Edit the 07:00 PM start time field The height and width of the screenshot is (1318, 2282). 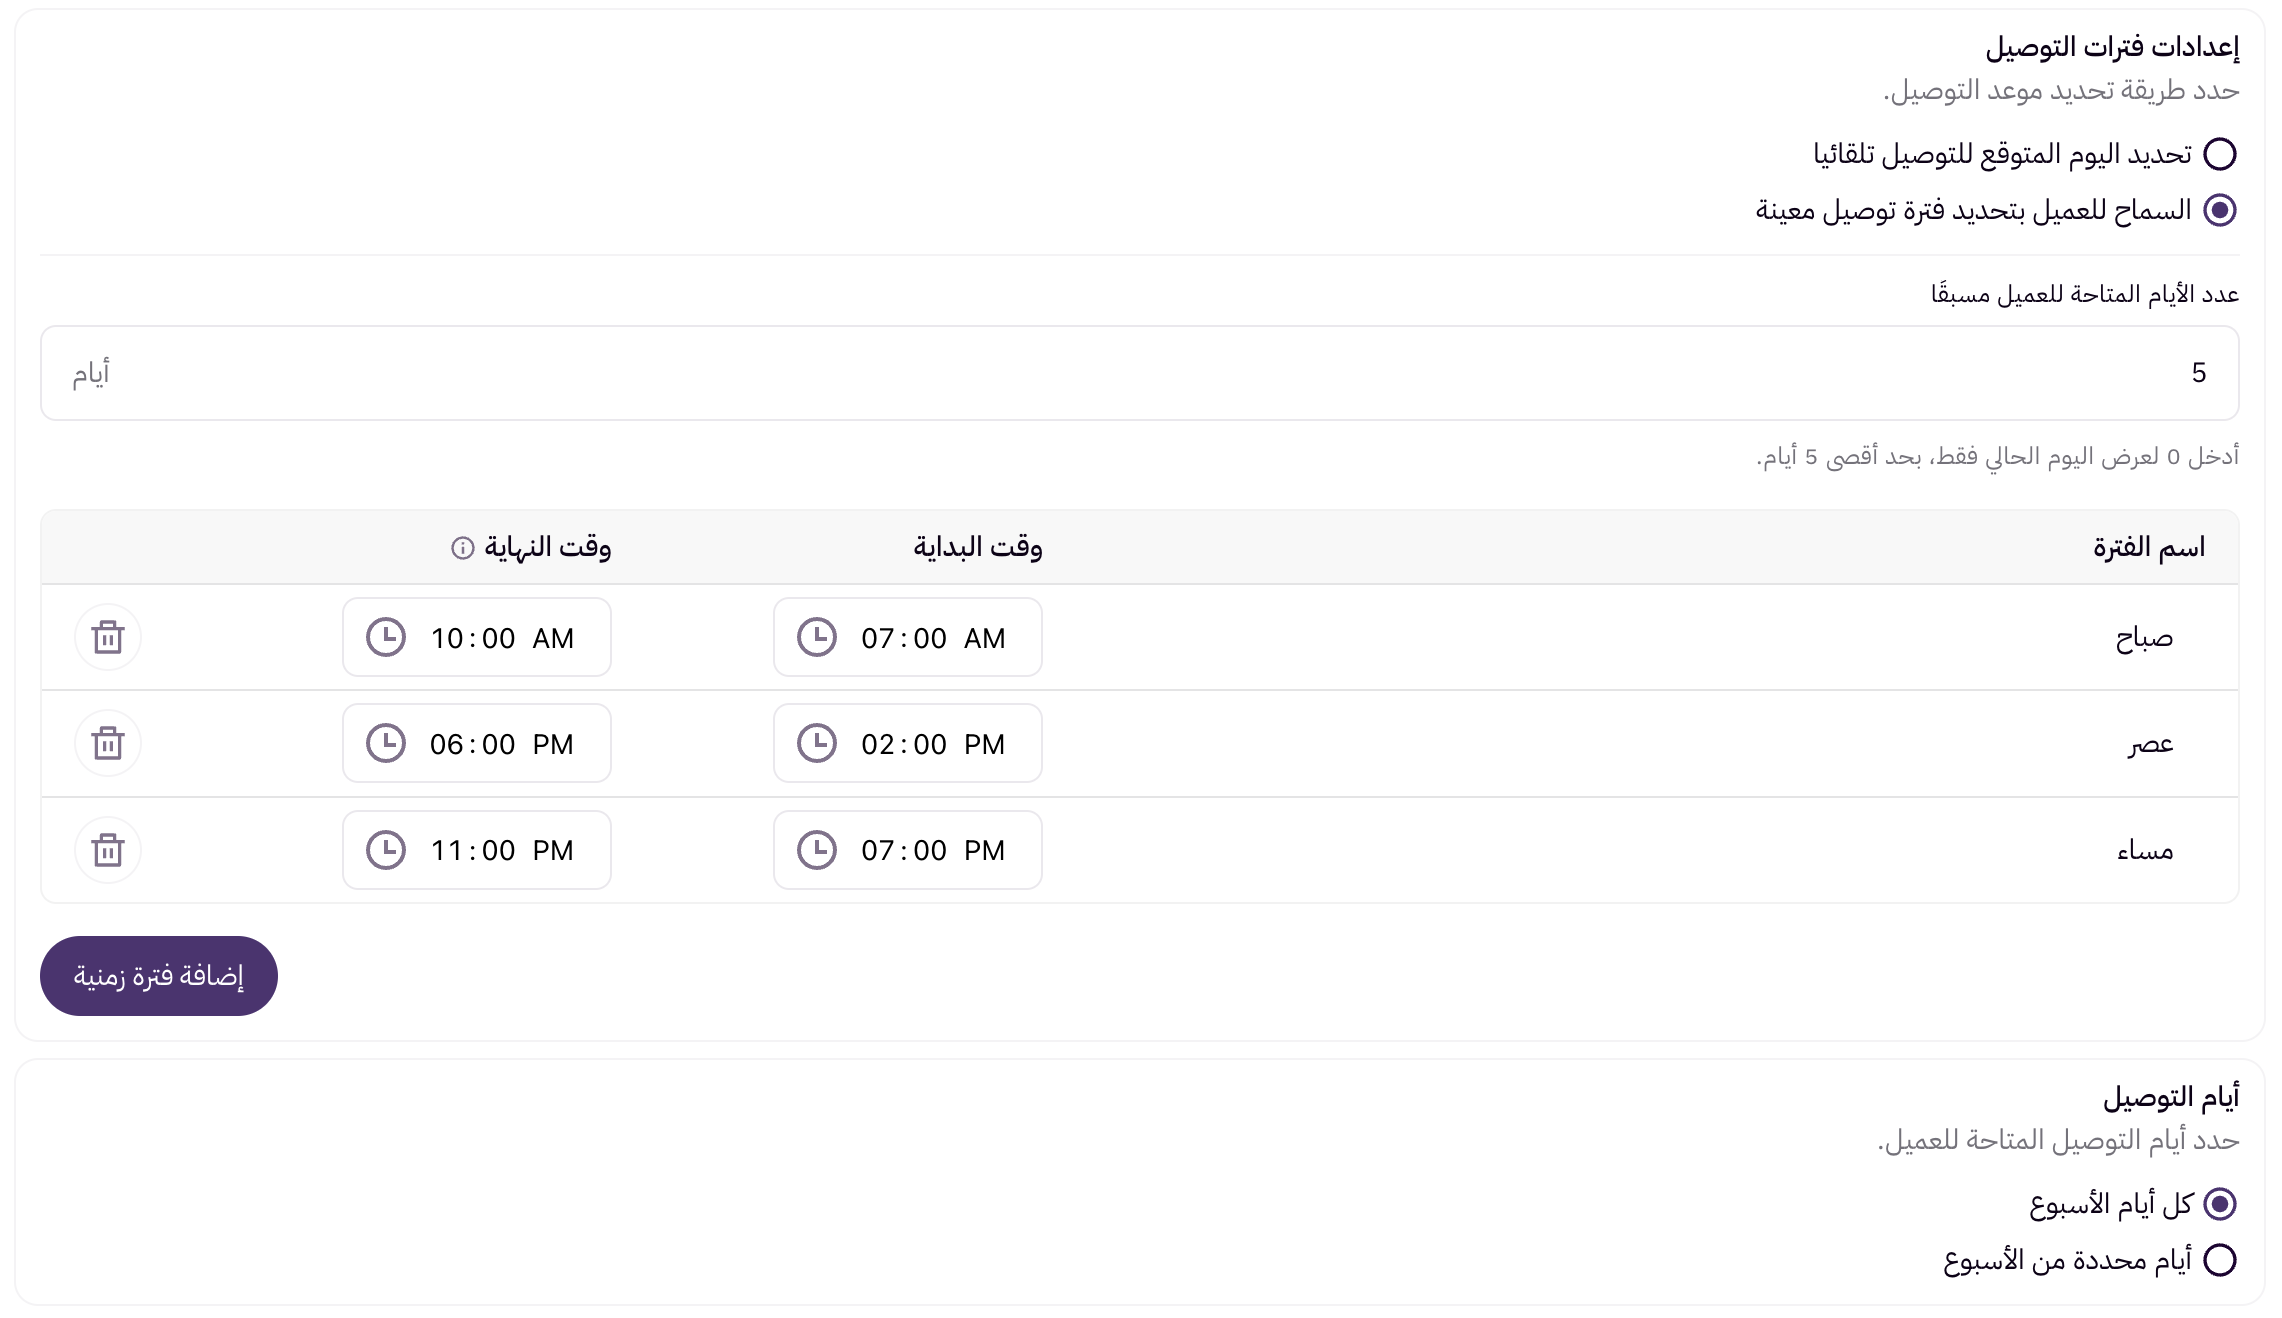pyautogui.click(x=908, y=850)
